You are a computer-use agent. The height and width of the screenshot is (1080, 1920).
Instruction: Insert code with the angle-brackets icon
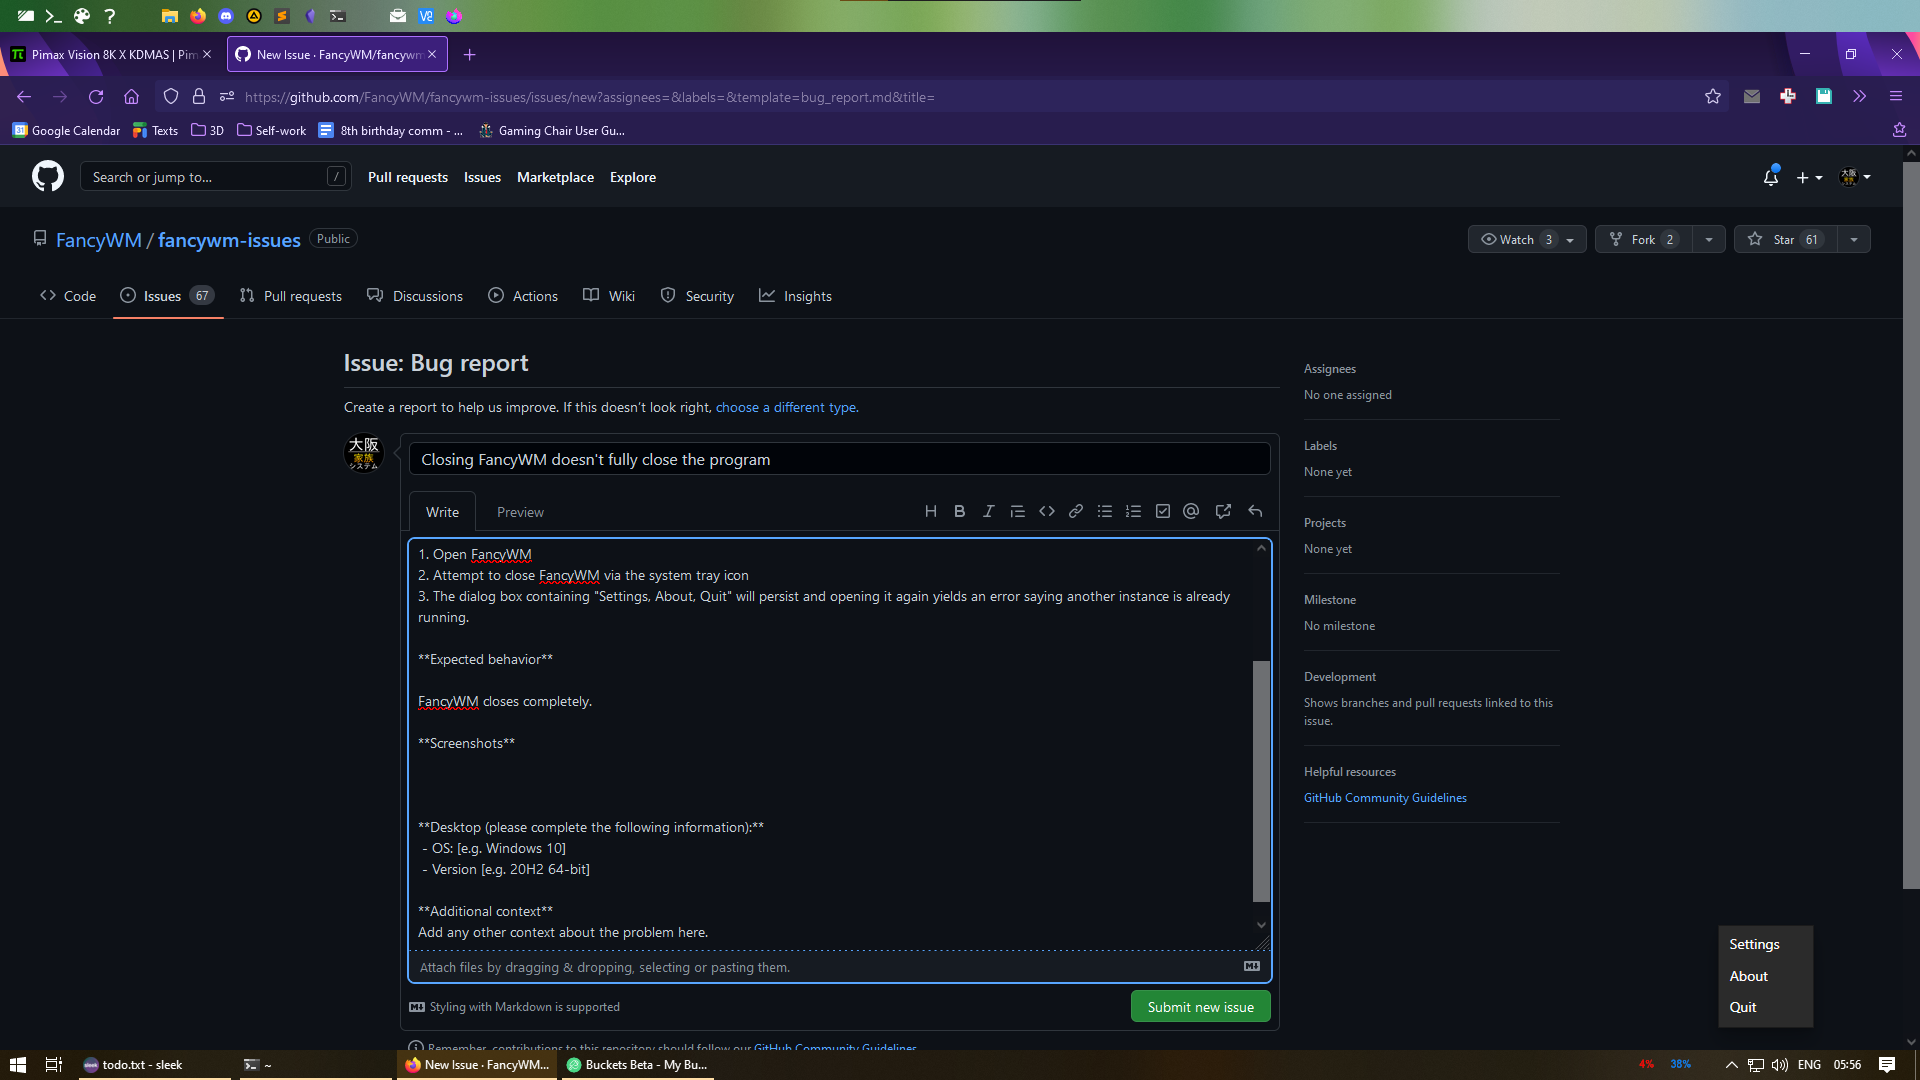tap(1046, 511)
